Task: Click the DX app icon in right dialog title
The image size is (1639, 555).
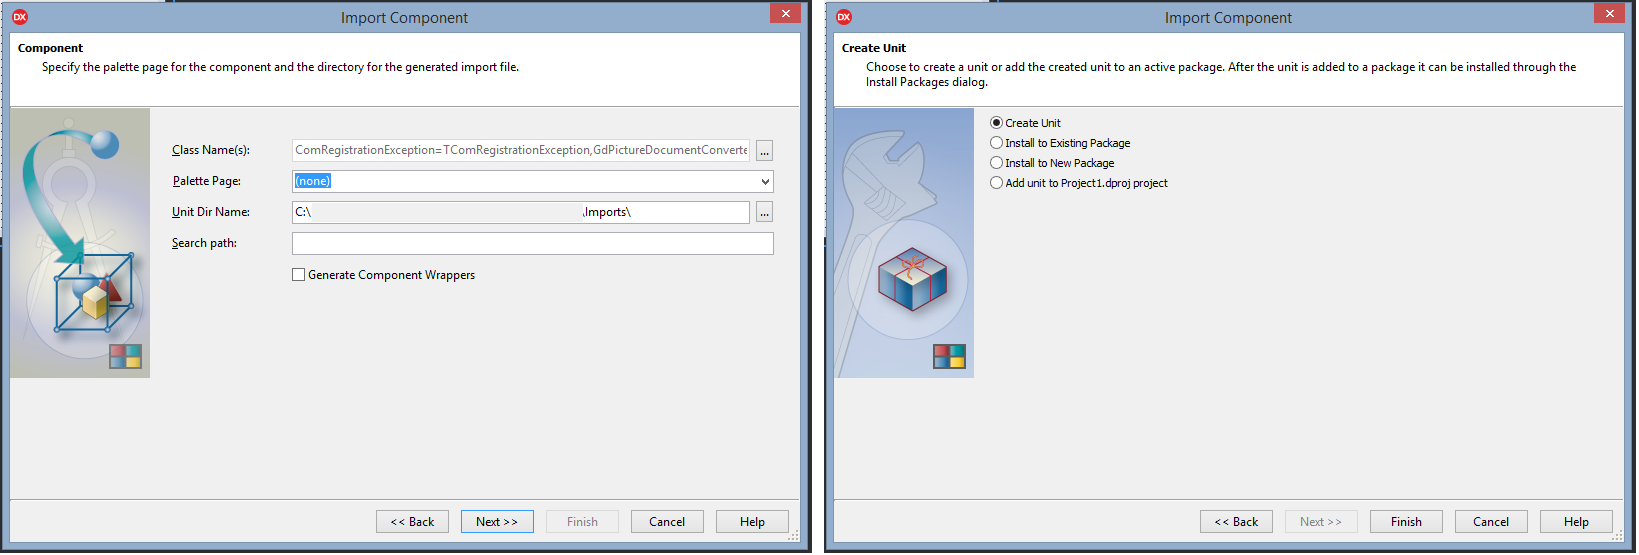Action: 844,17
